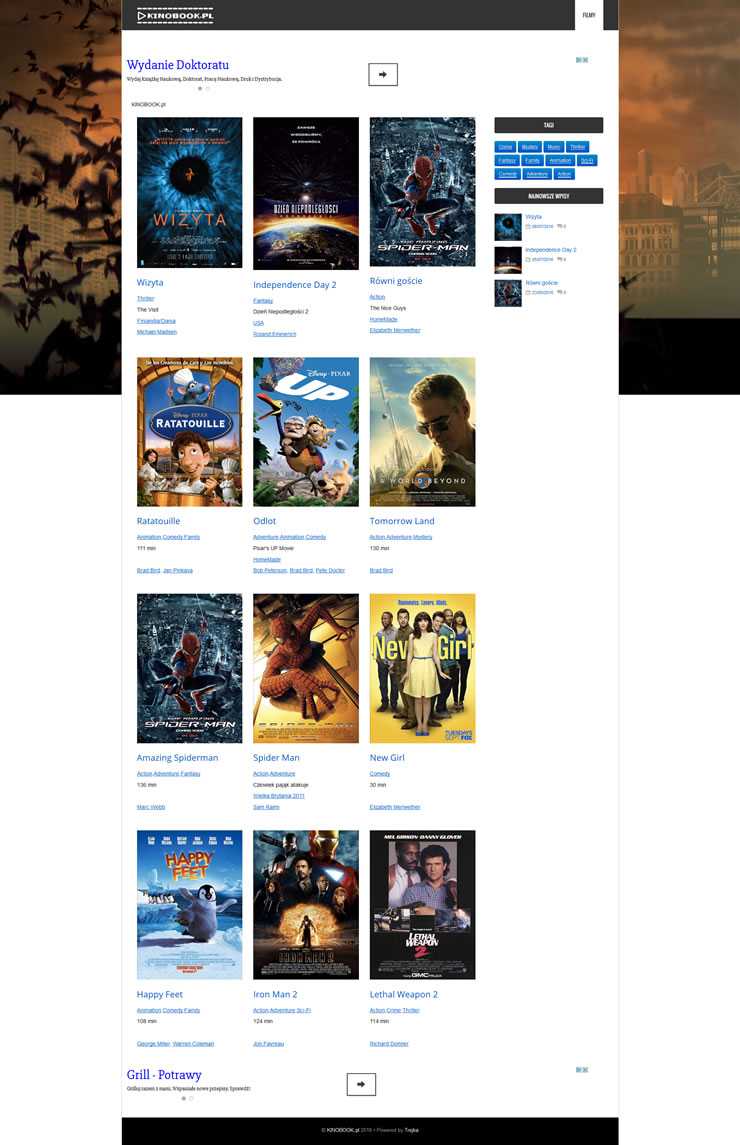
Task: Open the Ratatouille movie title link
Action: [x=158, y=521]
